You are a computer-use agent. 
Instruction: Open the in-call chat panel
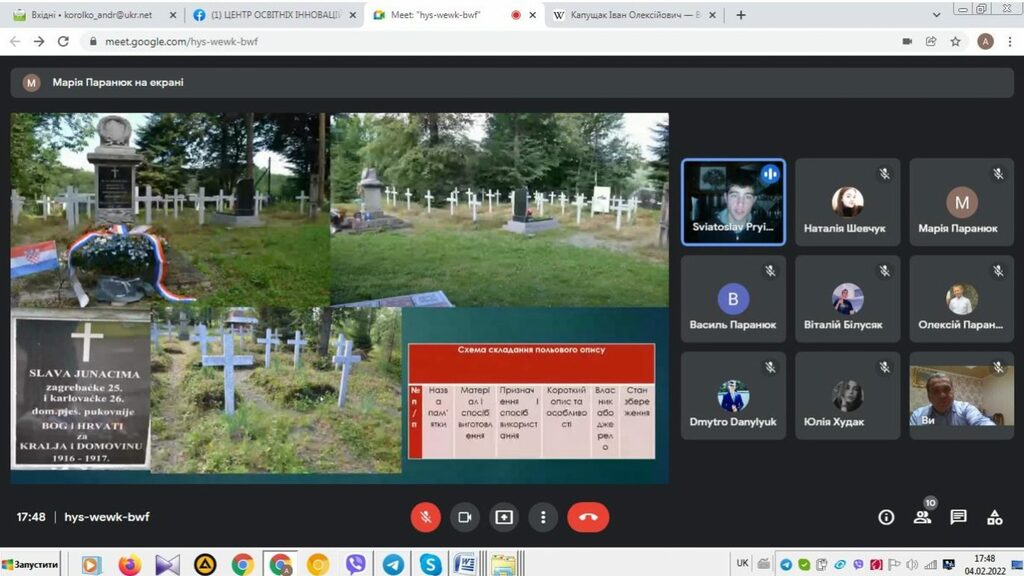coord(958,517)
